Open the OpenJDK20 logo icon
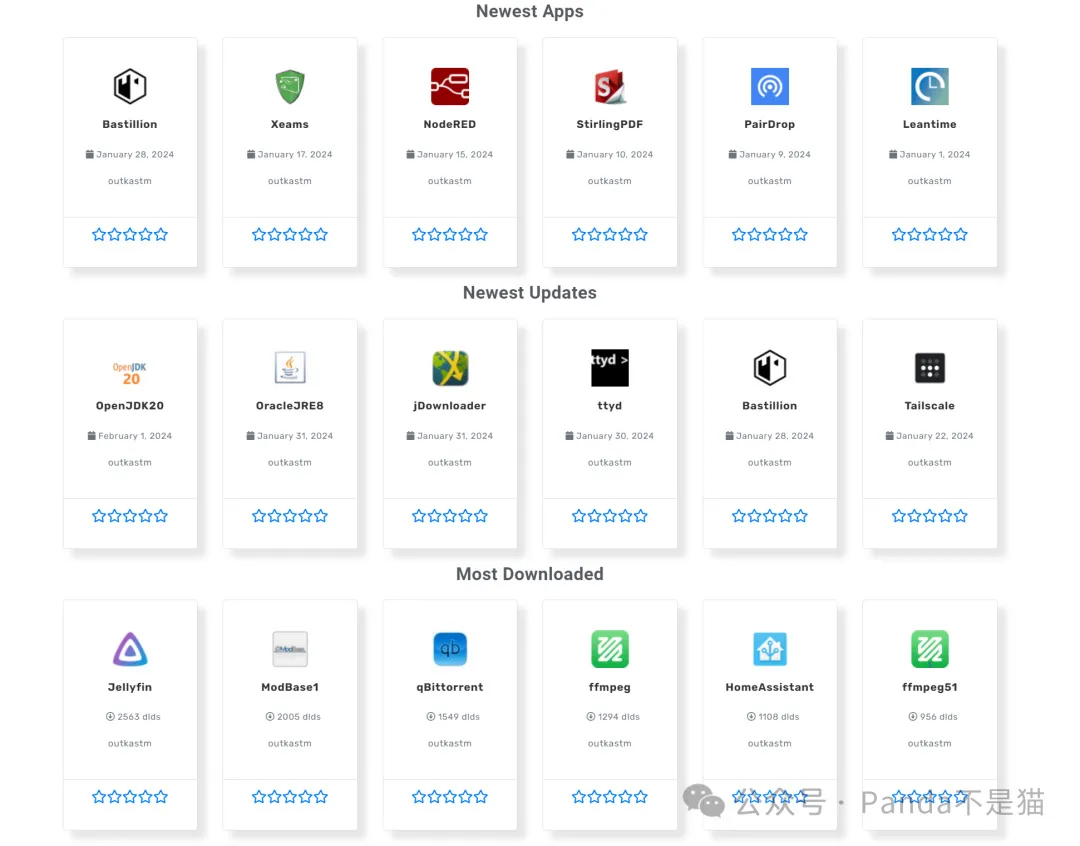1080x846 pixels. tap(129, 373)
